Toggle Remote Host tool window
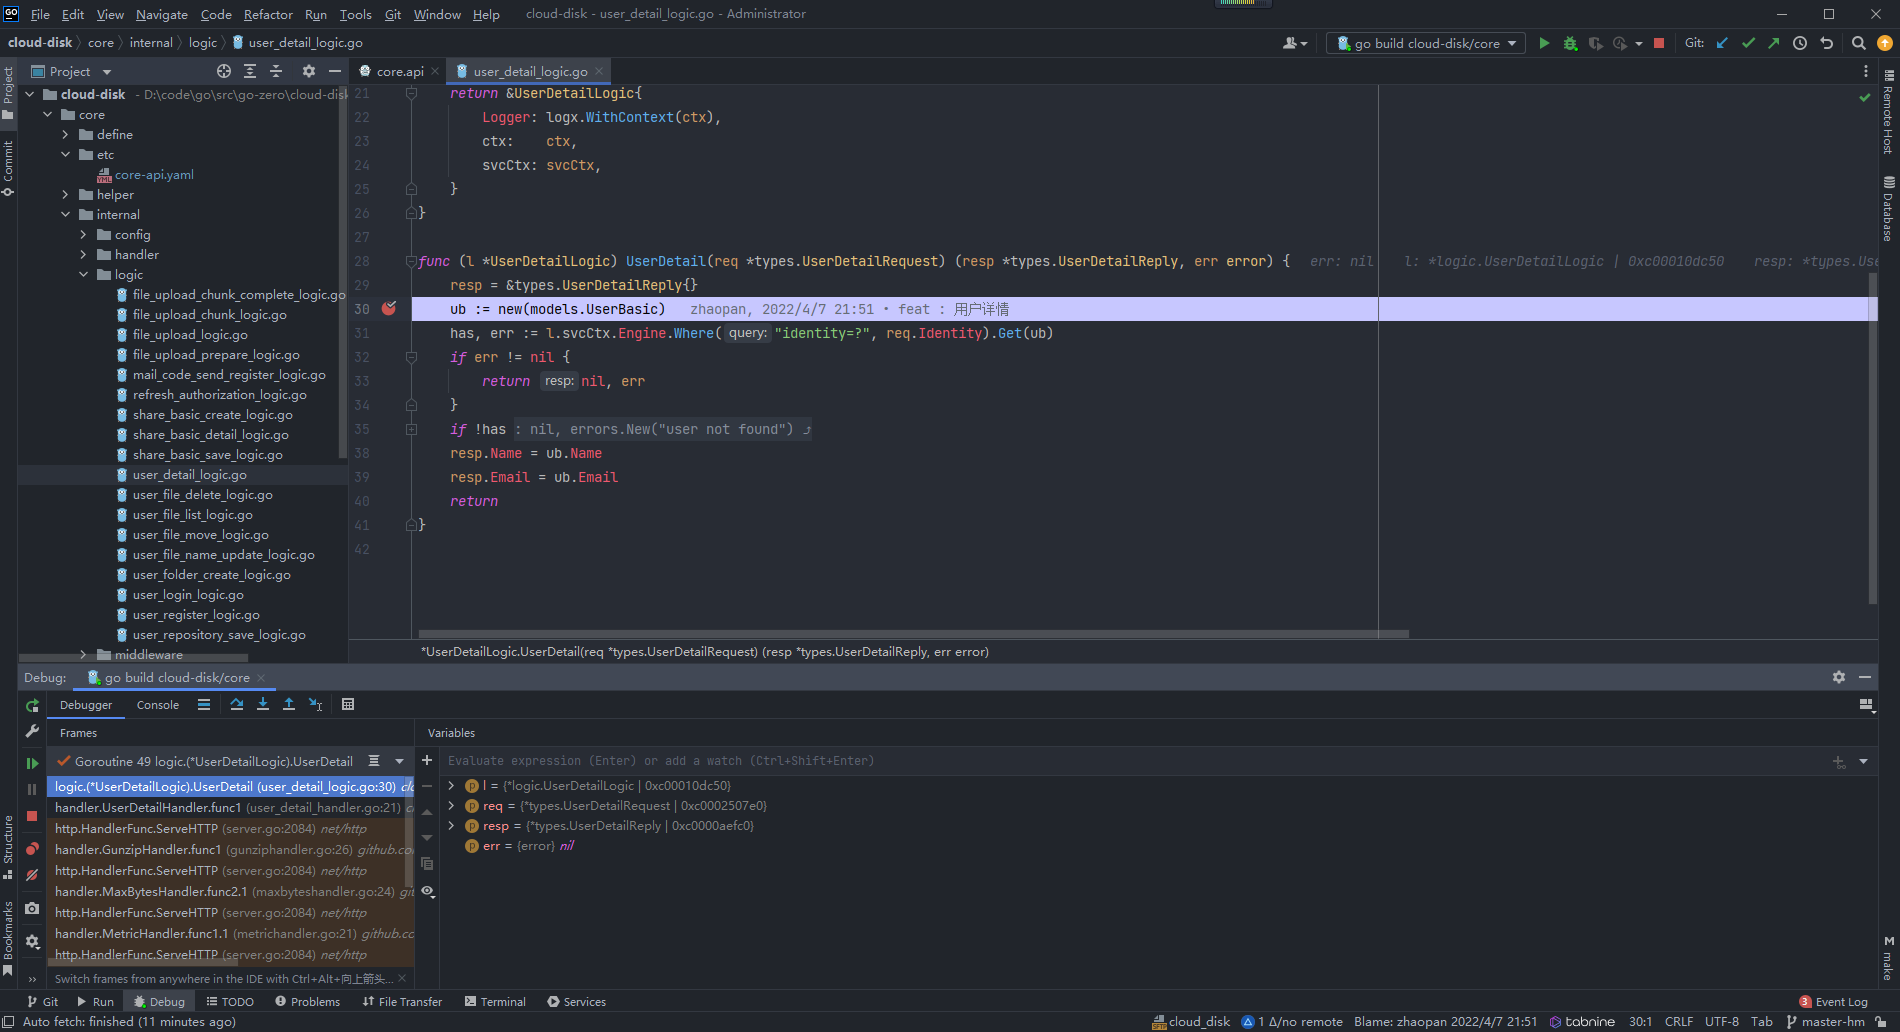The image size is (1900, 1032). click(1889, 111)
